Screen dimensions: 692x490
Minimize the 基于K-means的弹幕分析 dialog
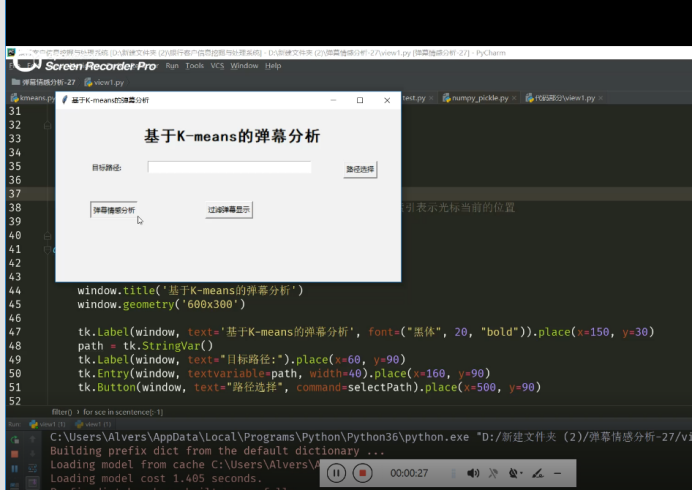[x=334, y=100]
